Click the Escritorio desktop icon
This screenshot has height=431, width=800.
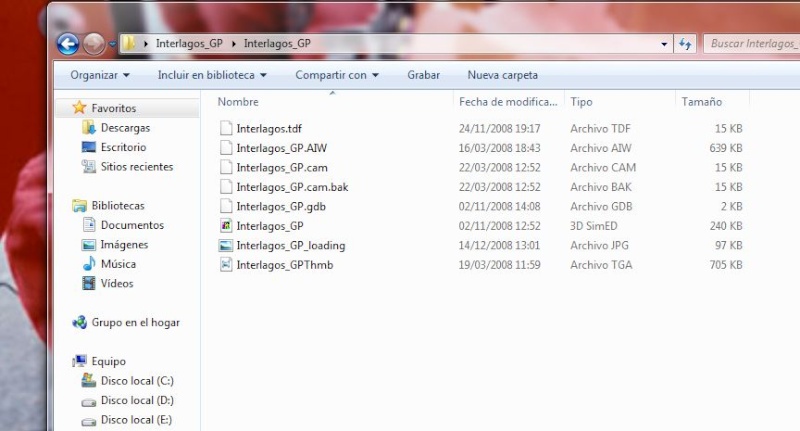[89, 147]
